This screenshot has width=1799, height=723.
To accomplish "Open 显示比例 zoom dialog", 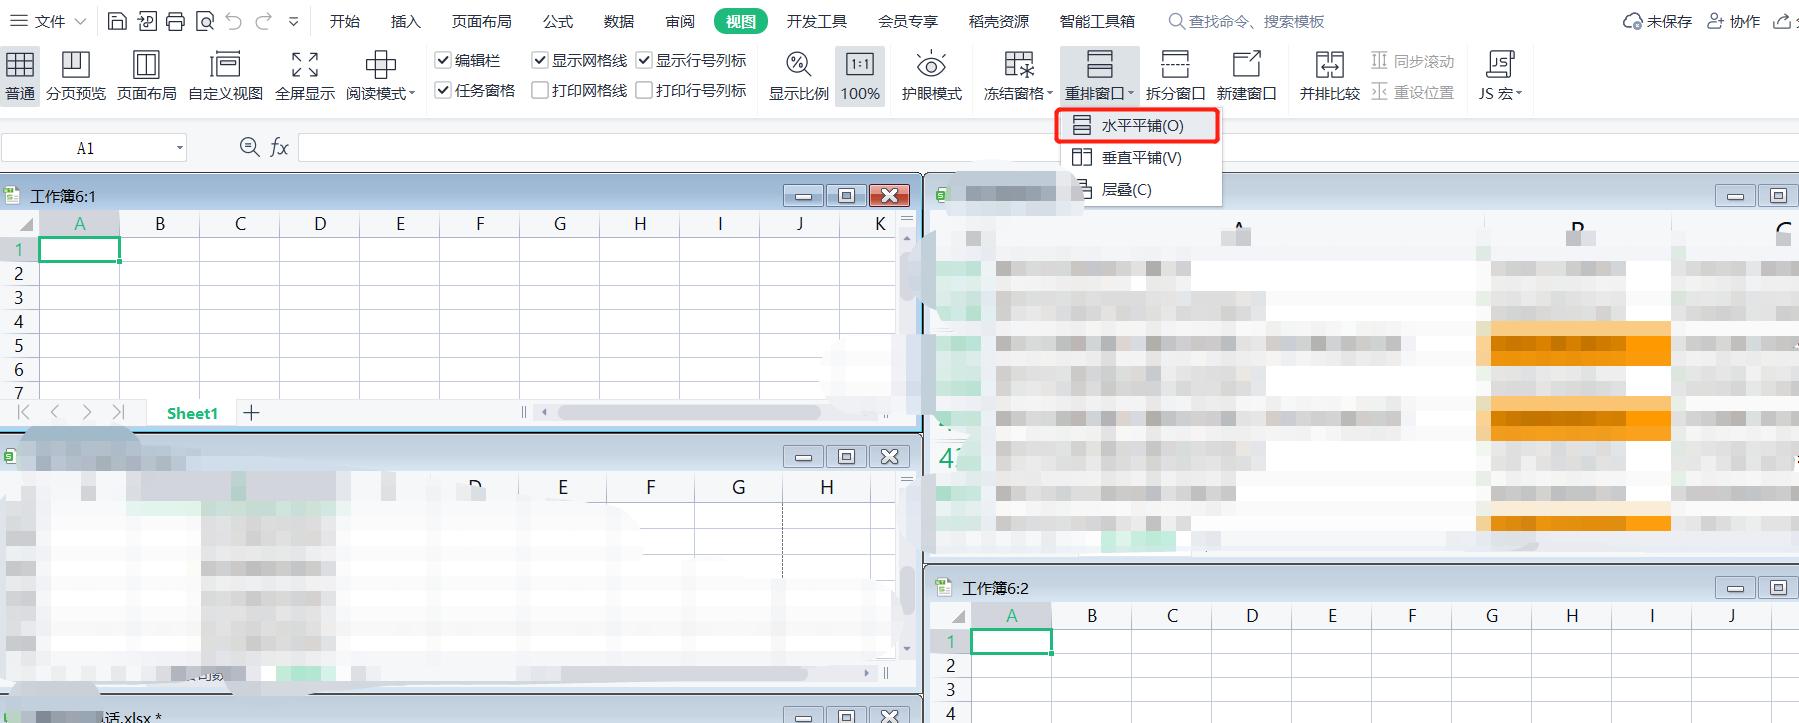I will pos(798,76).
